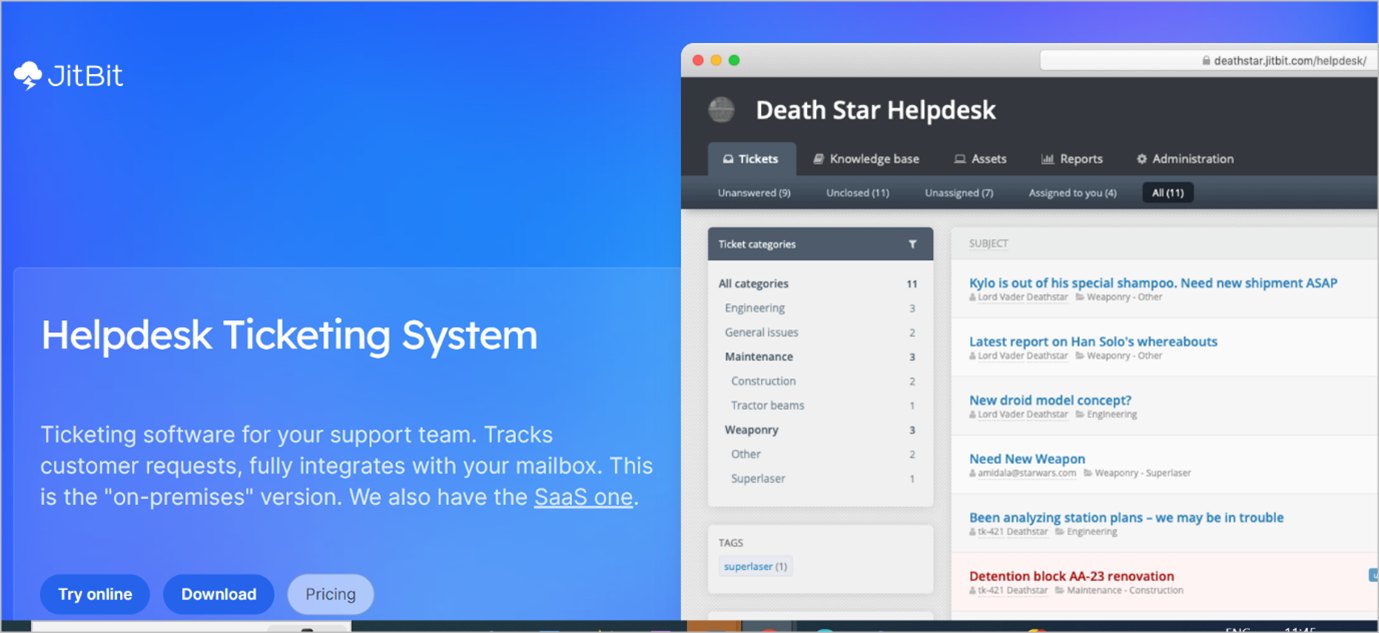
Task: Open New droid model concept ticket
Action: 1050,400
